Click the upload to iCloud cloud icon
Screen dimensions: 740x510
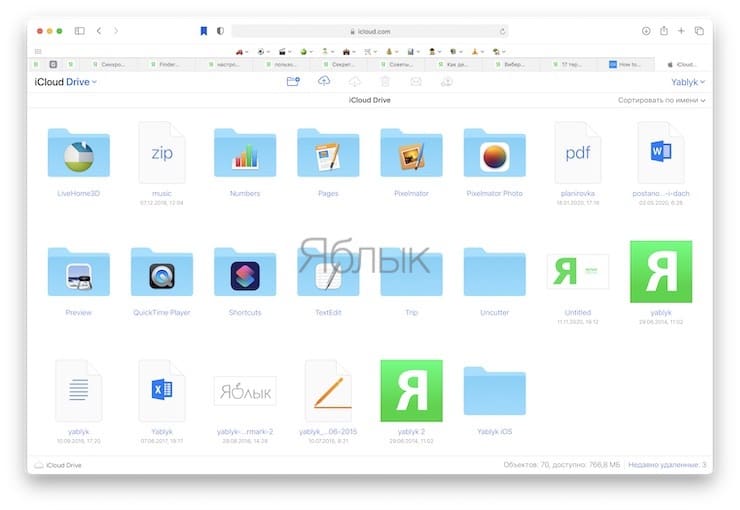pos(324,81)
